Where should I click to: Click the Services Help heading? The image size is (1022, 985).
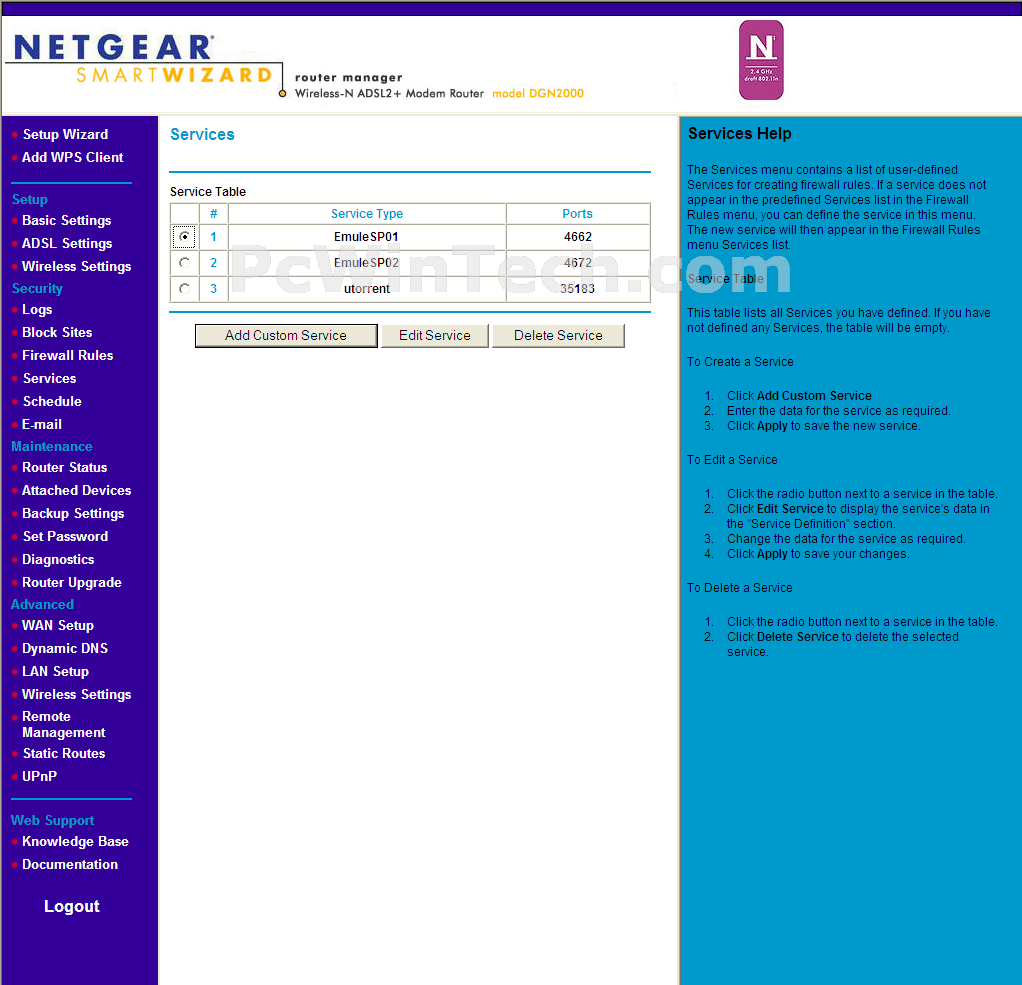[740, 134]
